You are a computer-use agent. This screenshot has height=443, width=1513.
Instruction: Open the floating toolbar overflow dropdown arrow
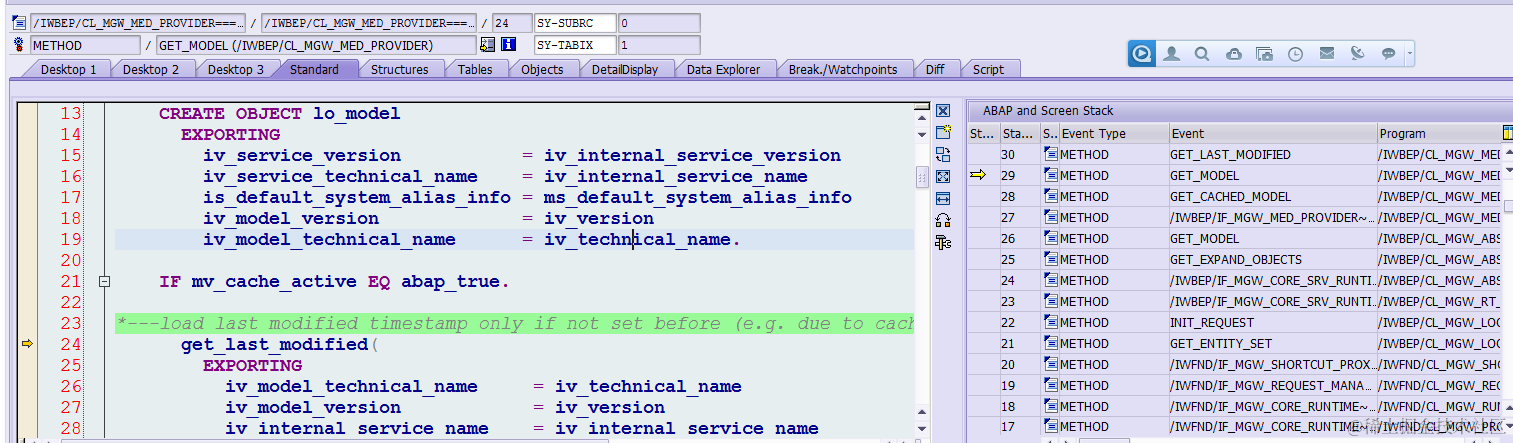click(1410, 54)
